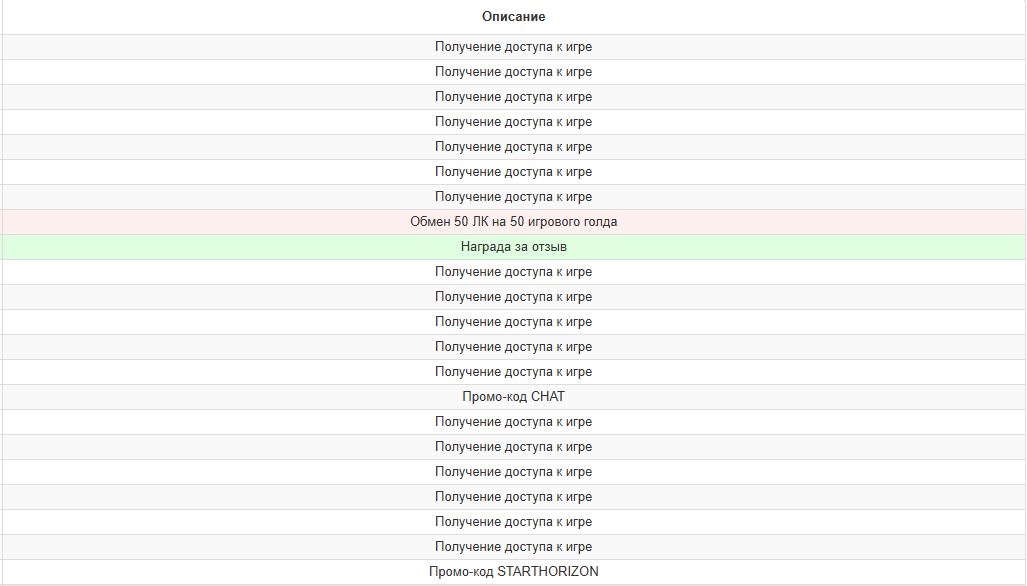Select the Обмен 50 ЛК на 50 игрового голда row
Image resolution: width=1027 pixels, height=586 pixels.
514,222
